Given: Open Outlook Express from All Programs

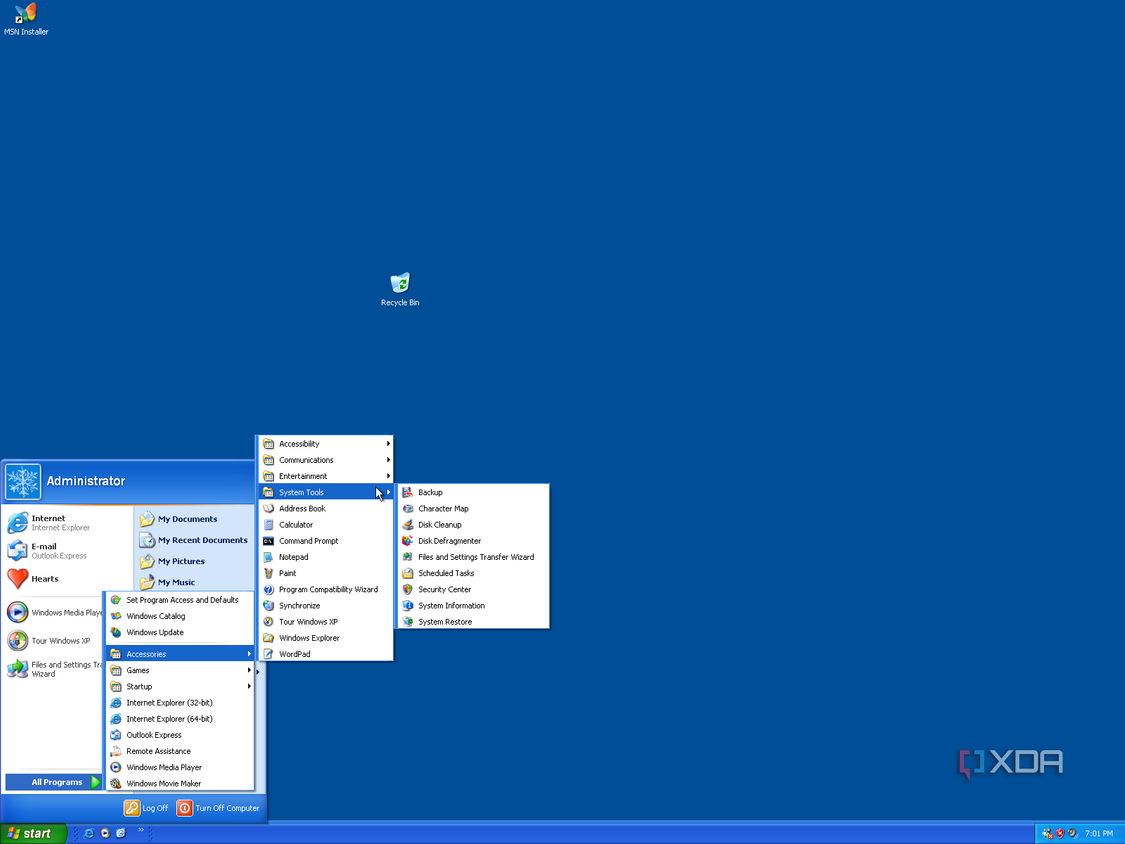Looking at the screenshot, I should click(180, 735).
